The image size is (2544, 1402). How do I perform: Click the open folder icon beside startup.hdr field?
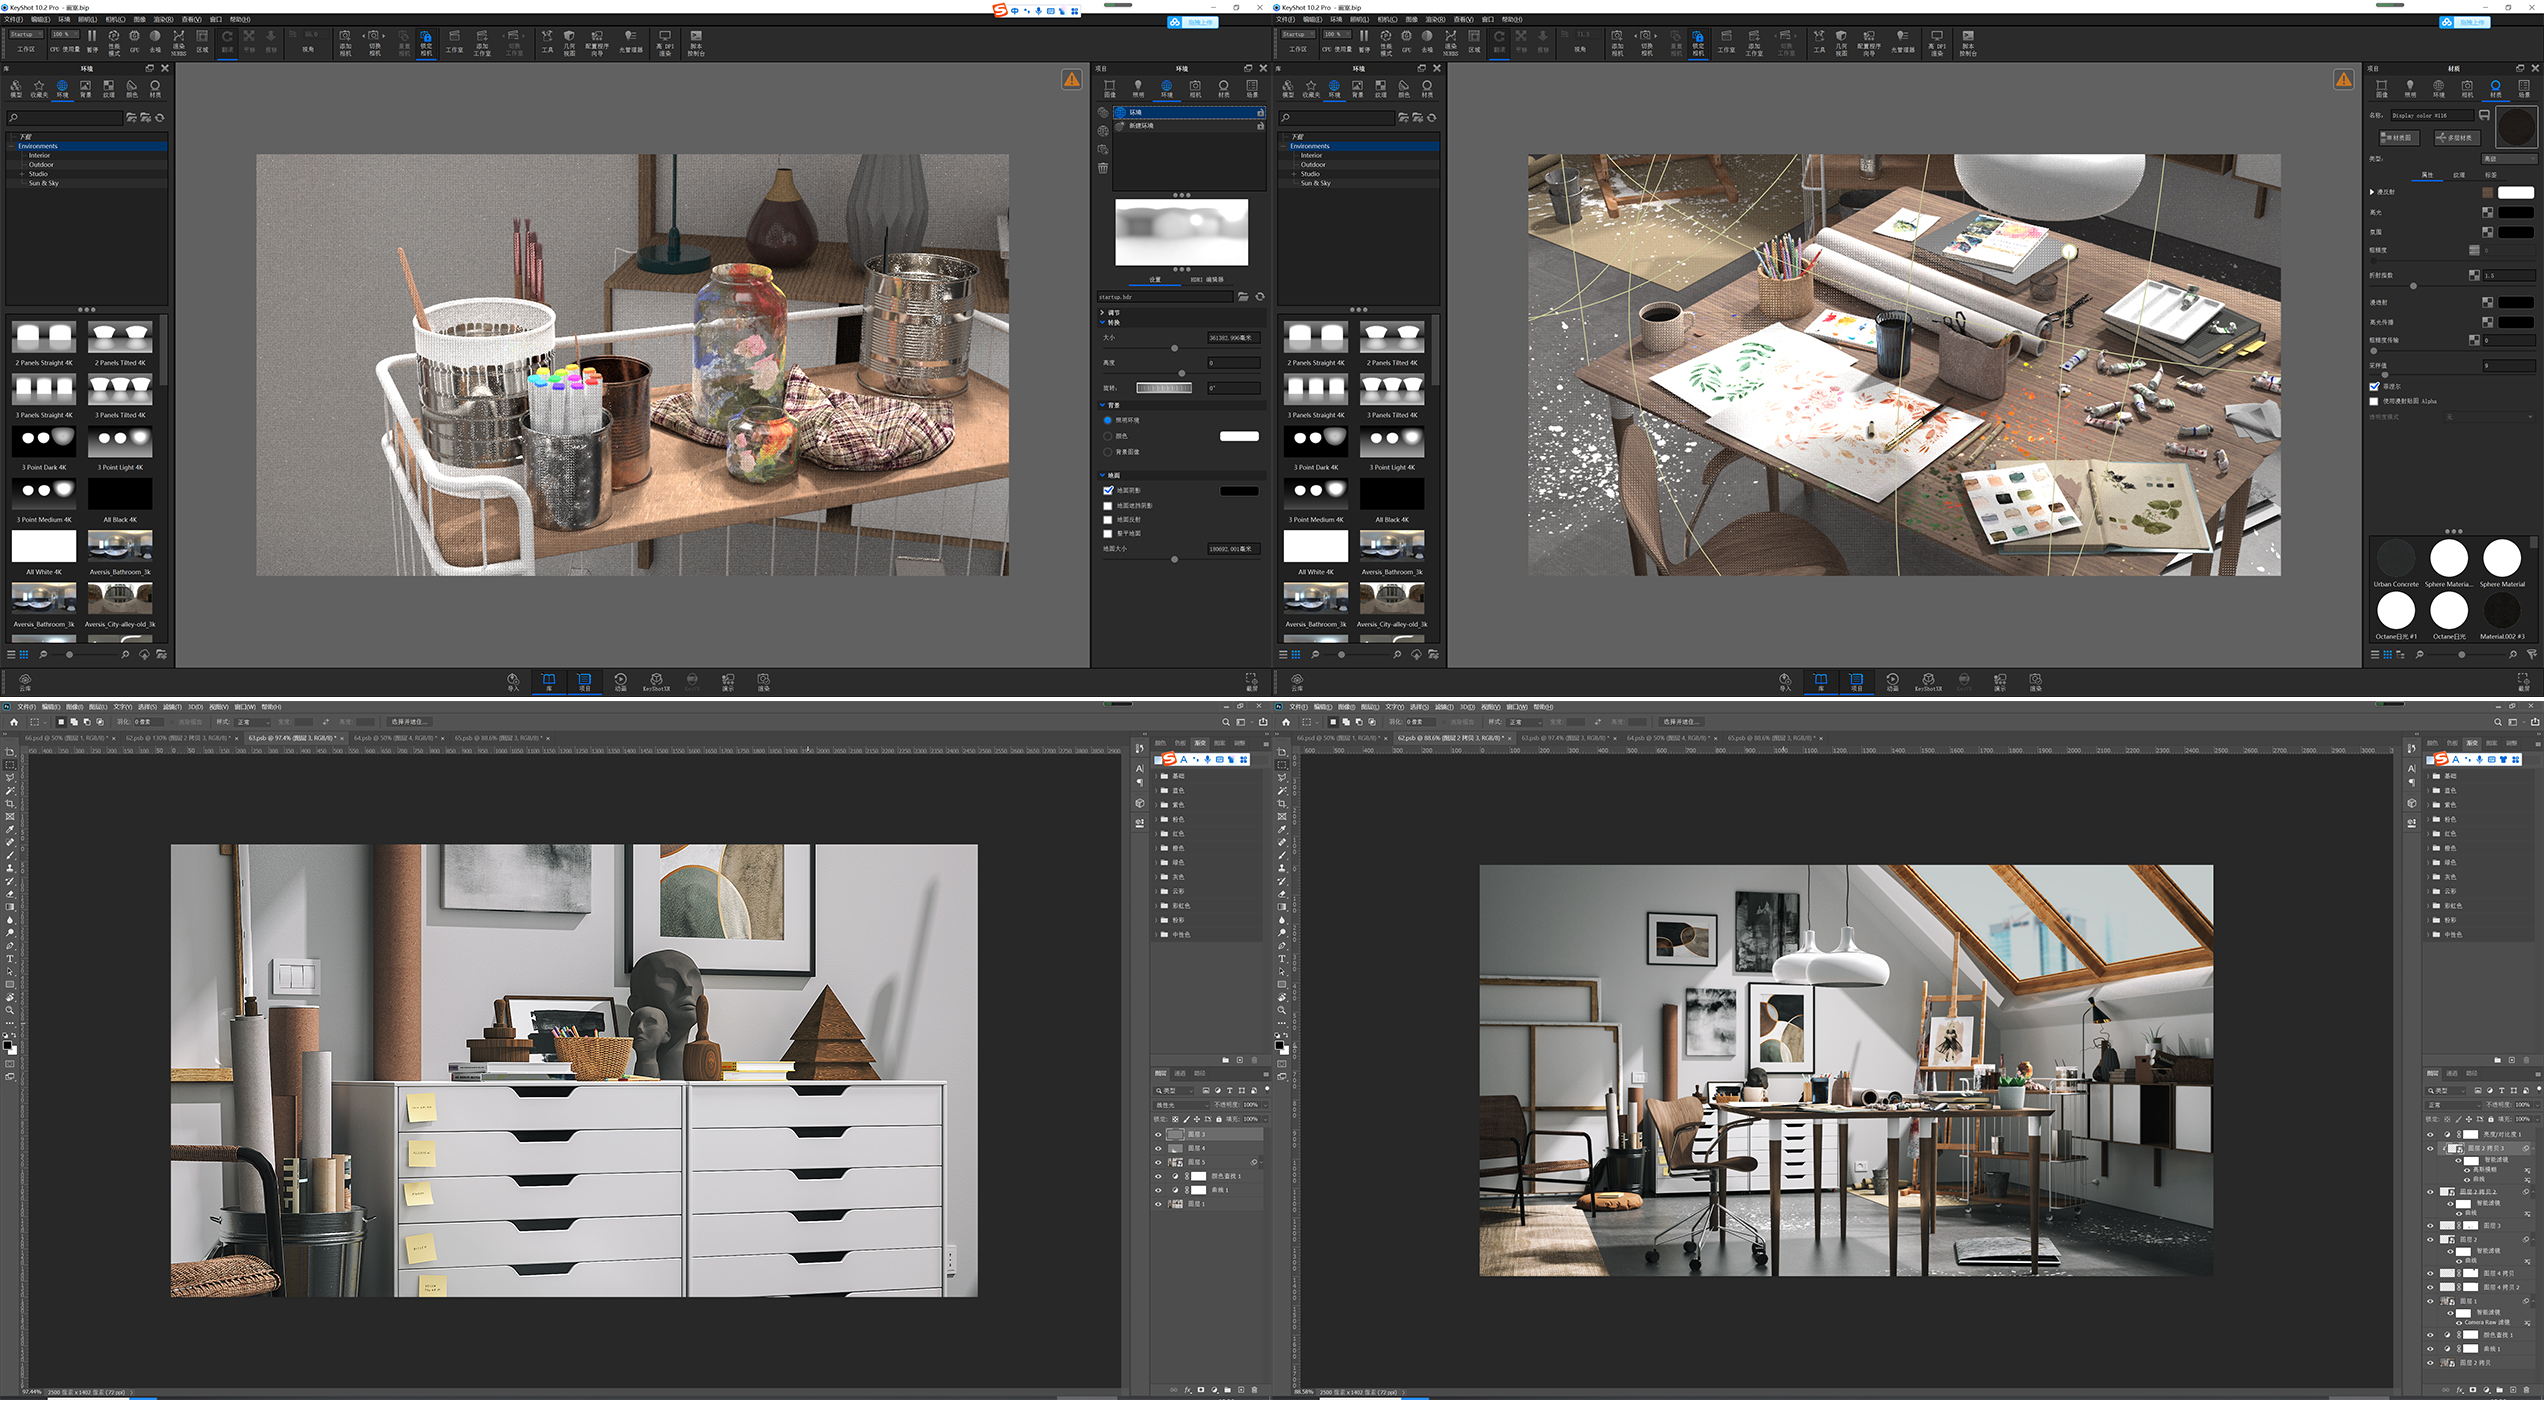(1243, 297)
